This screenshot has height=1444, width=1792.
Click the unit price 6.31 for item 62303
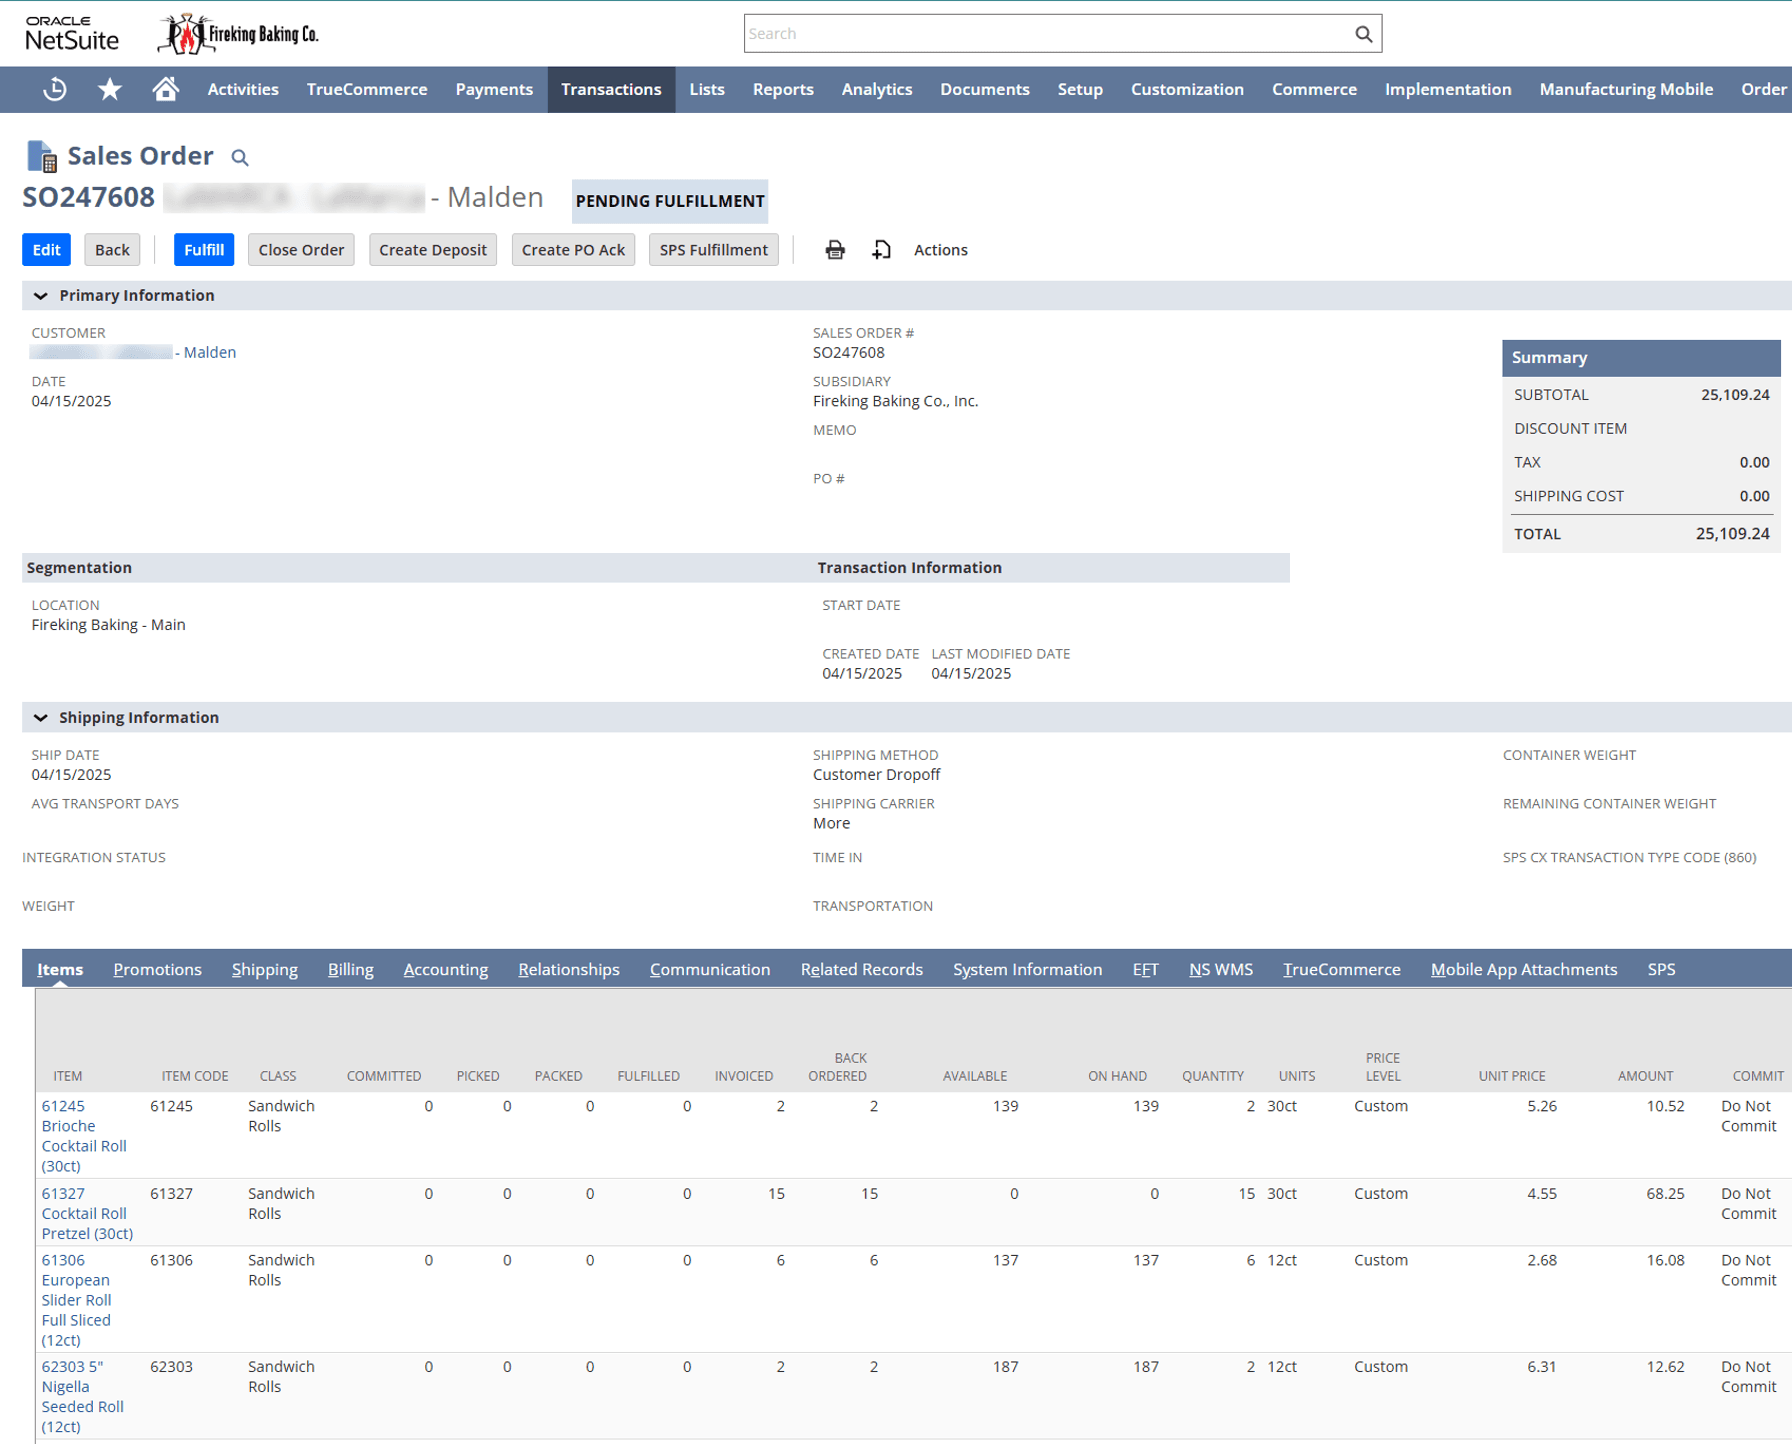click(1542, 1366)
